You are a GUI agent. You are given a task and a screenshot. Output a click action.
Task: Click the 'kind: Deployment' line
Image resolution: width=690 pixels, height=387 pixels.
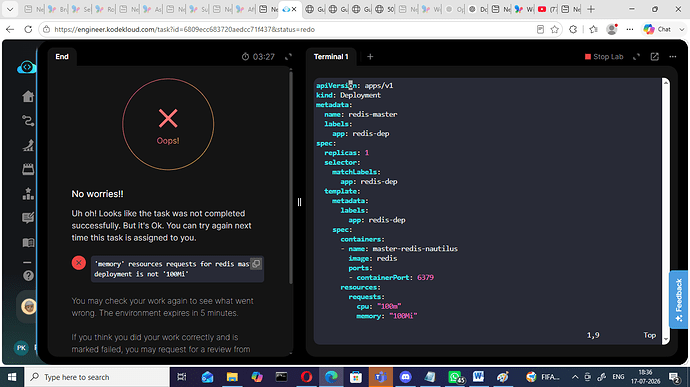(x=348, y=95)
